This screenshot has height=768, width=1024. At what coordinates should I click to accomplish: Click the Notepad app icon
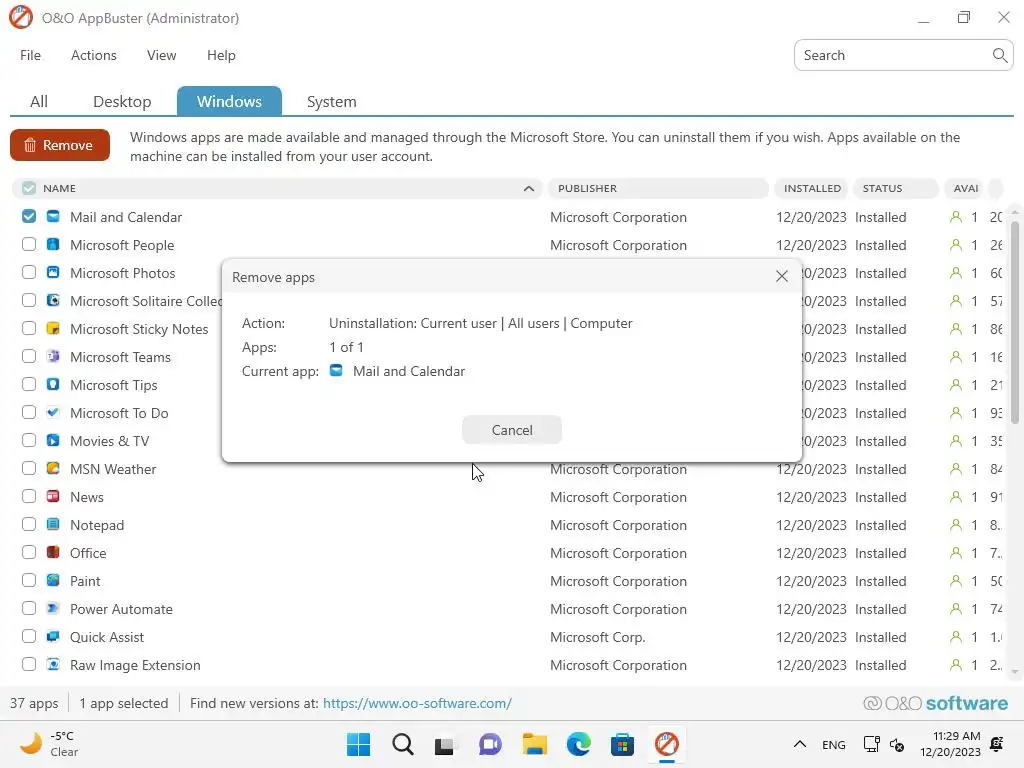point(53,525)
